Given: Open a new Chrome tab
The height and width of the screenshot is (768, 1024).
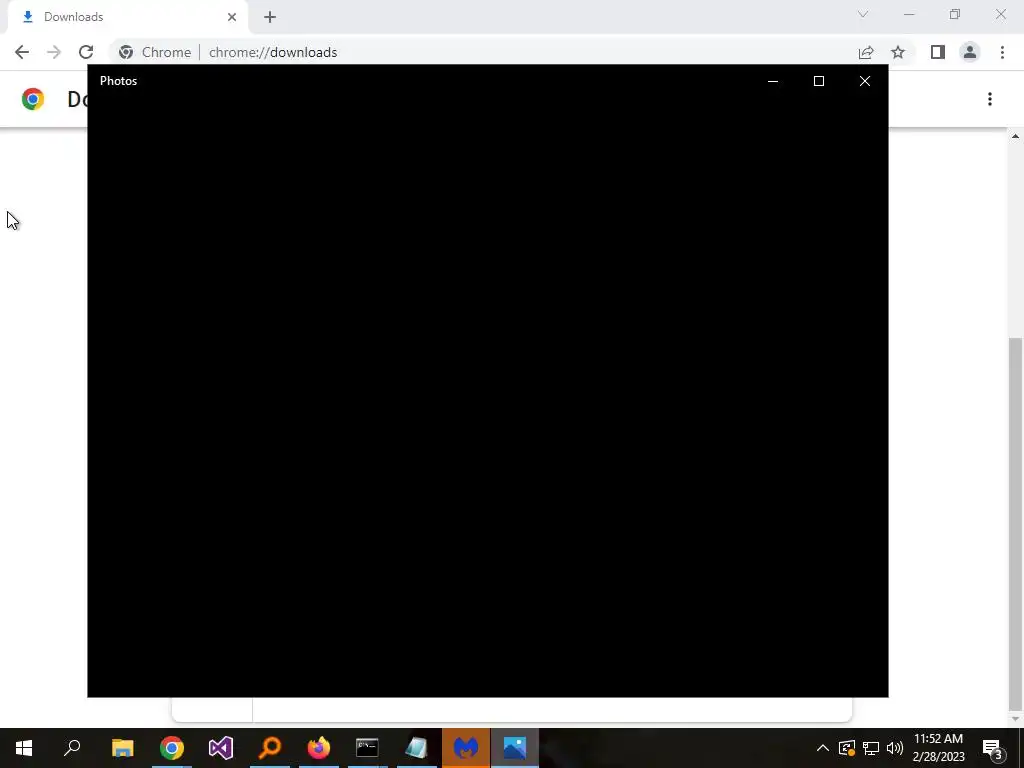Looking at the screenshot, I should click(x=270, y=17).
